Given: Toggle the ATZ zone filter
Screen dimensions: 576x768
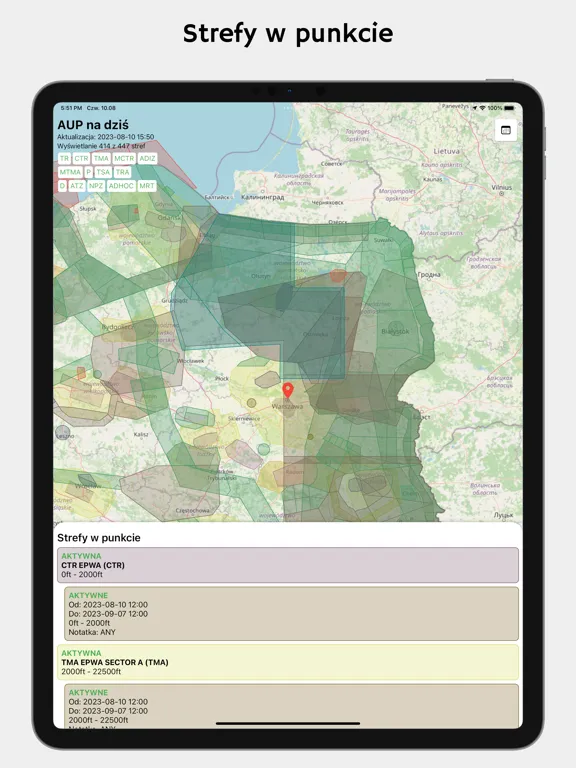Looking at the screenshot, I should coord(76,186).
